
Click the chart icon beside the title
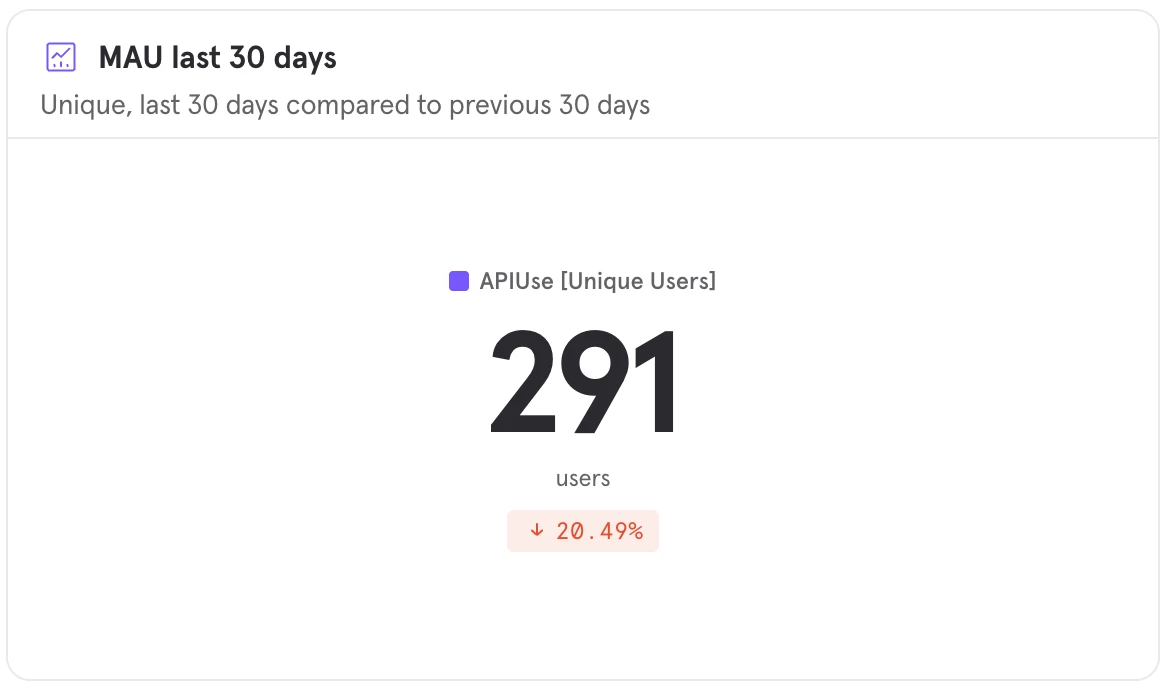[61, 57]
